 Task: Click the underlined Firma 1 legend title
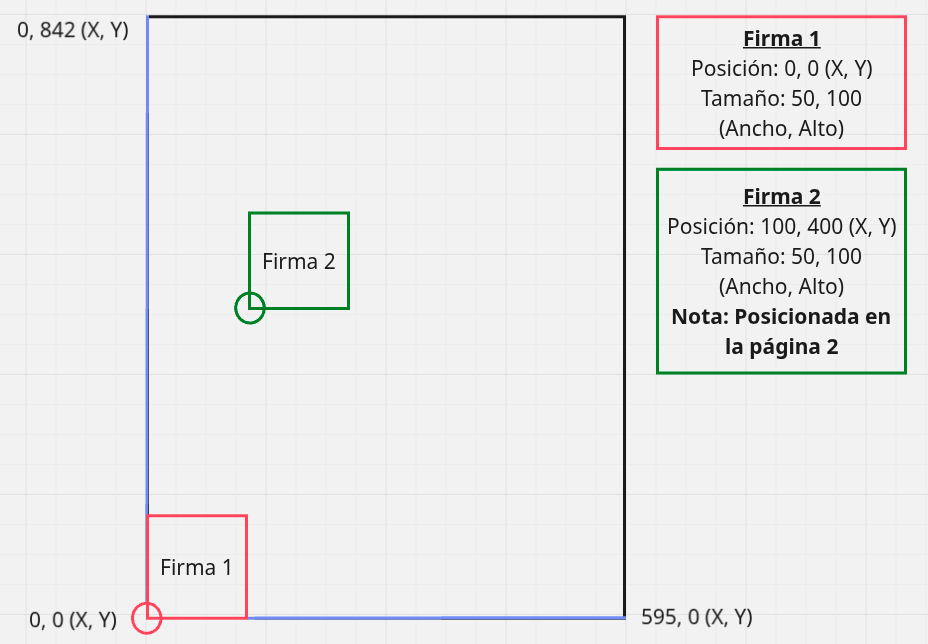(781, 39)
